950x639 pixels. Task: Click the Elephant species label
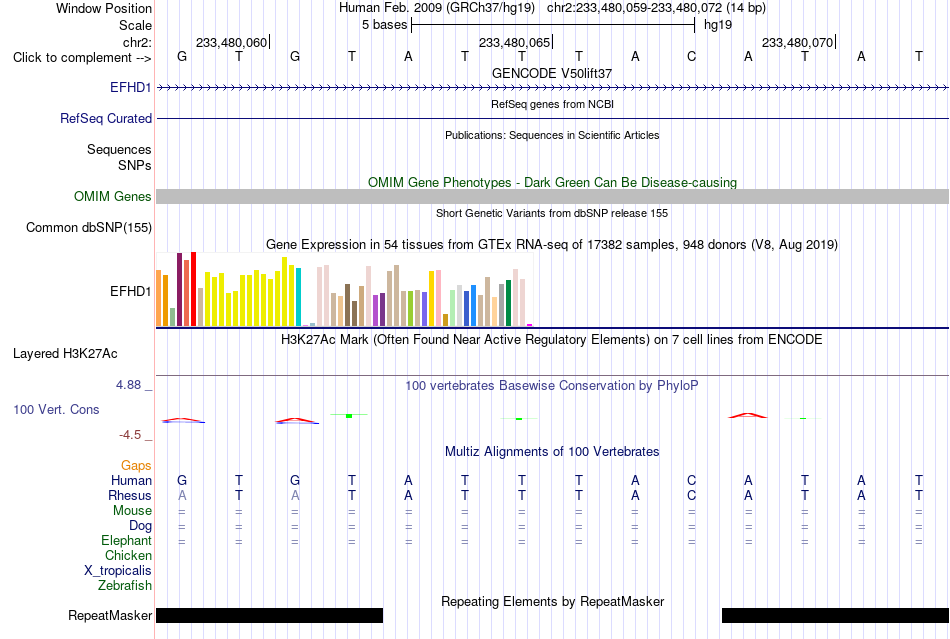coord(126,540)
